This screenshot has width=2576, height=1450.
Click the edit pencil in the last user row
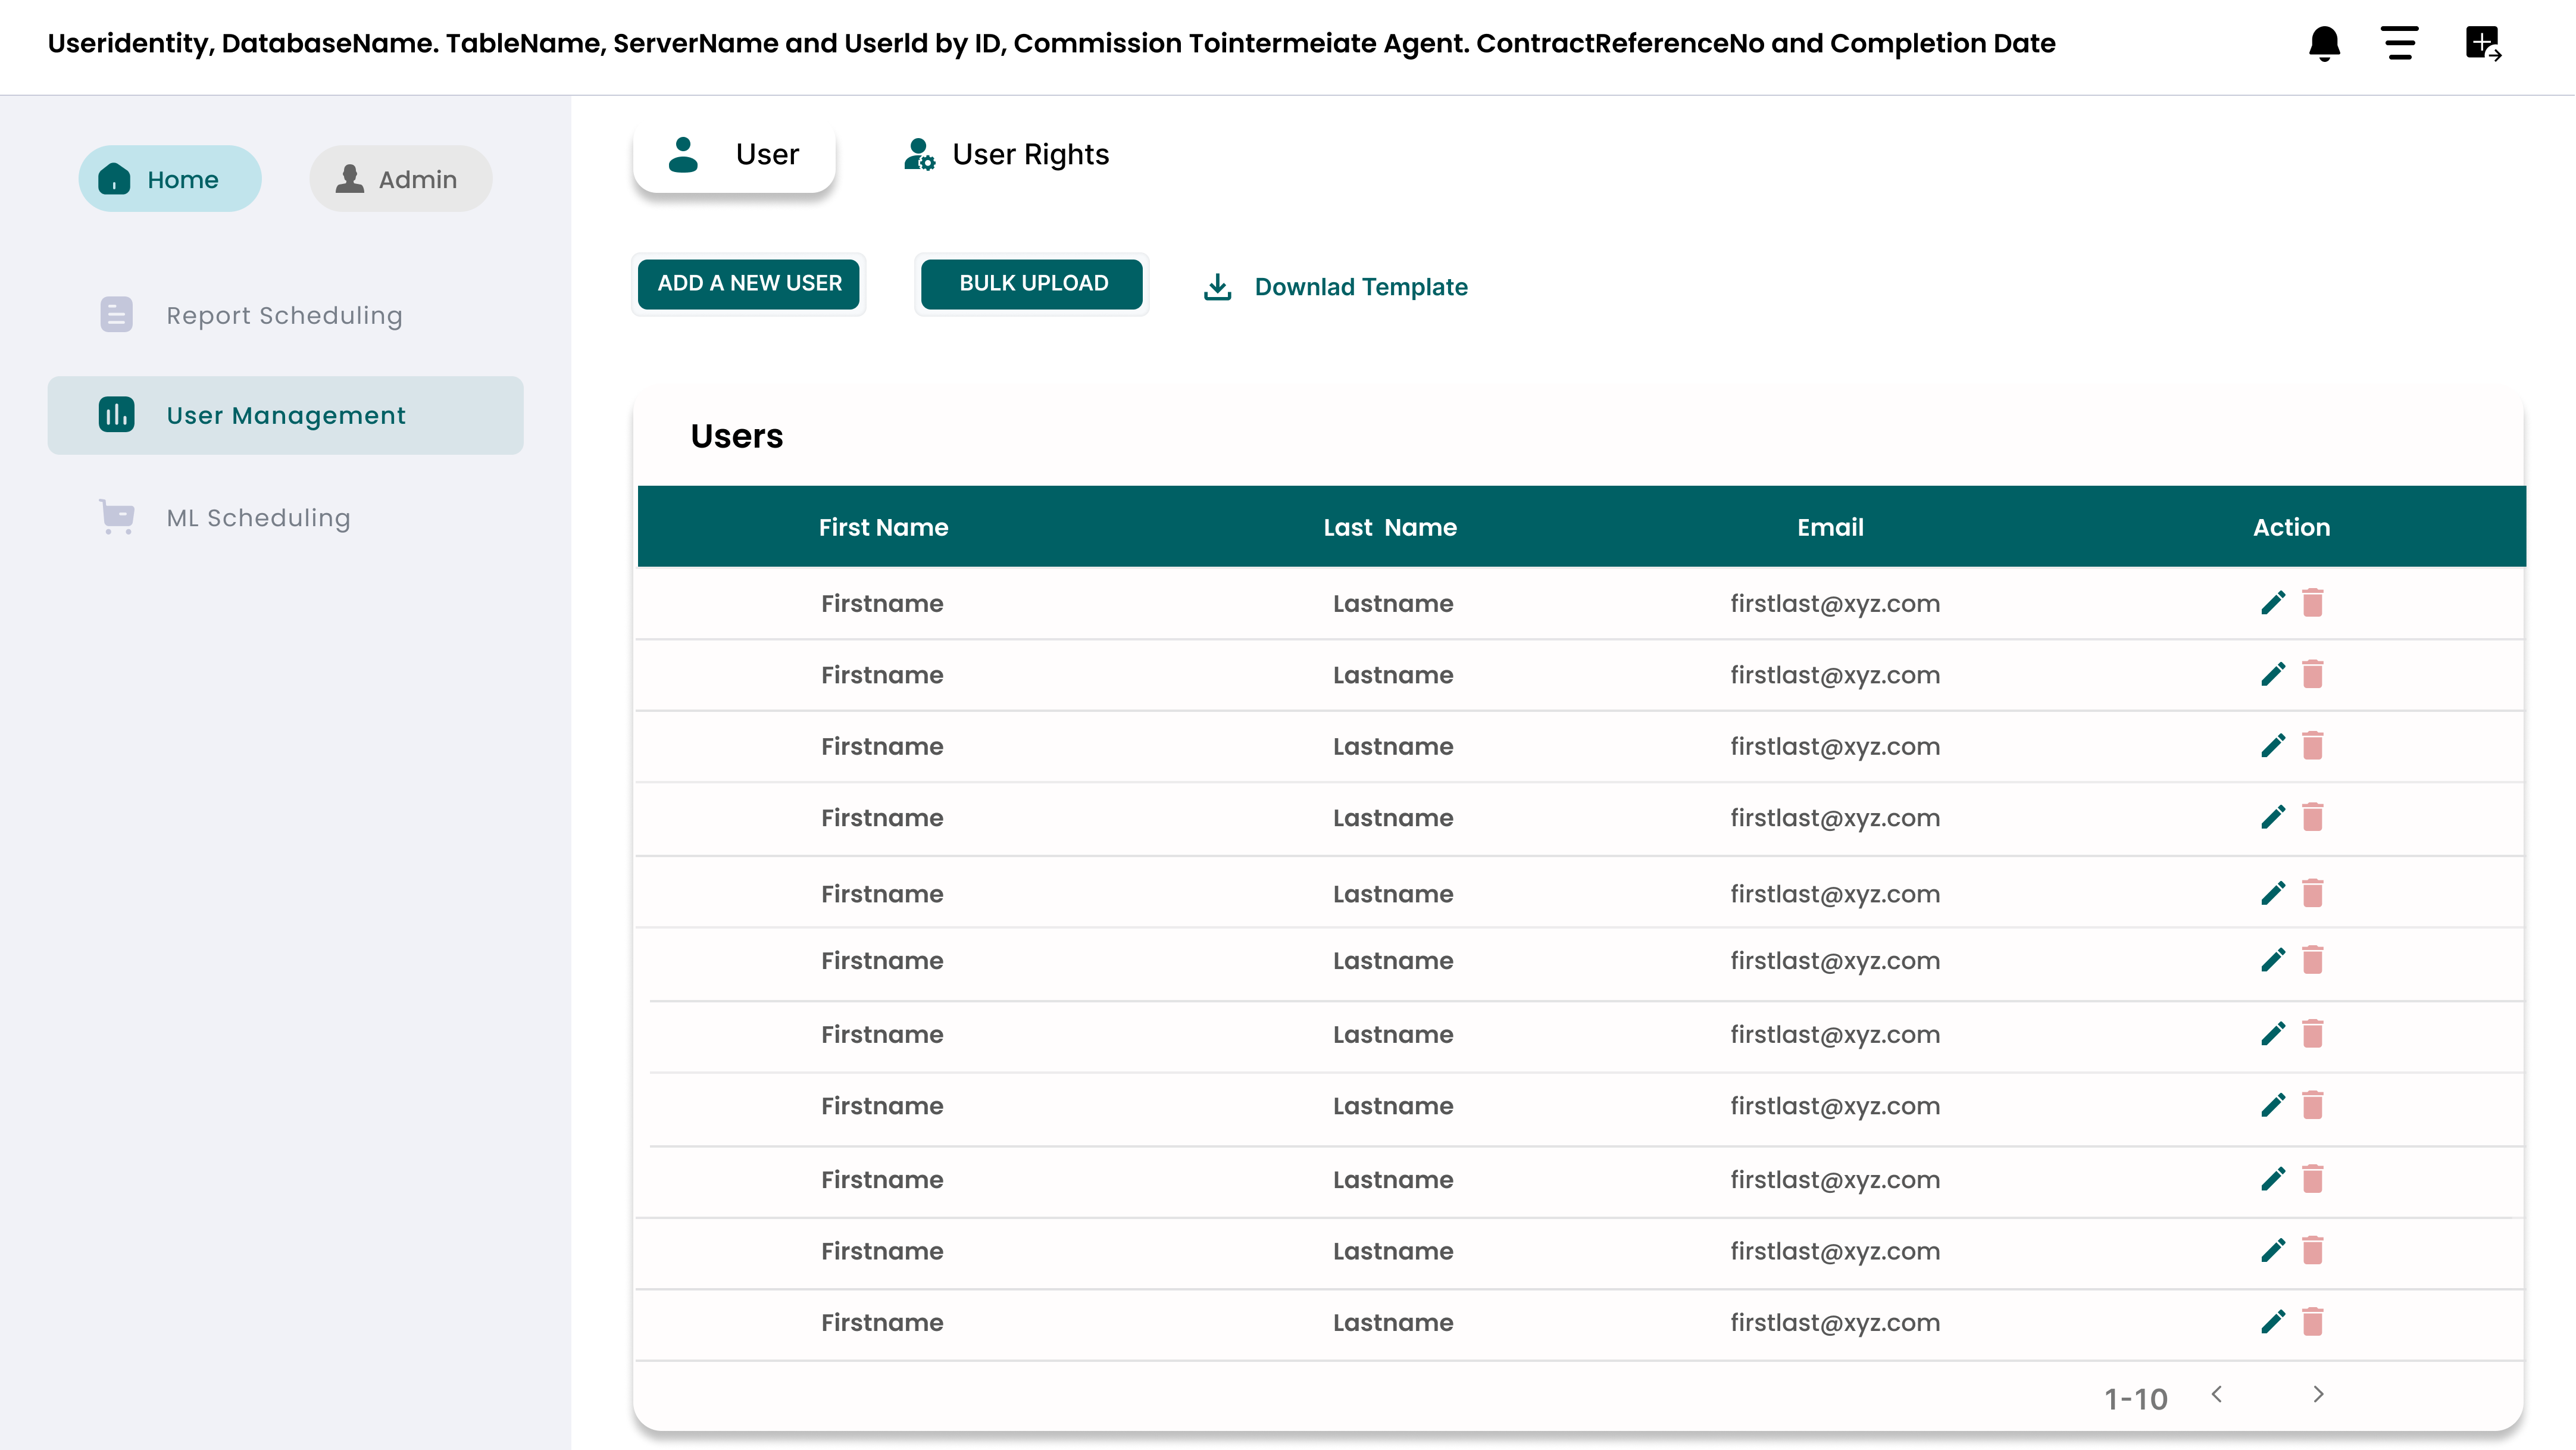tap(2272, 1322)
